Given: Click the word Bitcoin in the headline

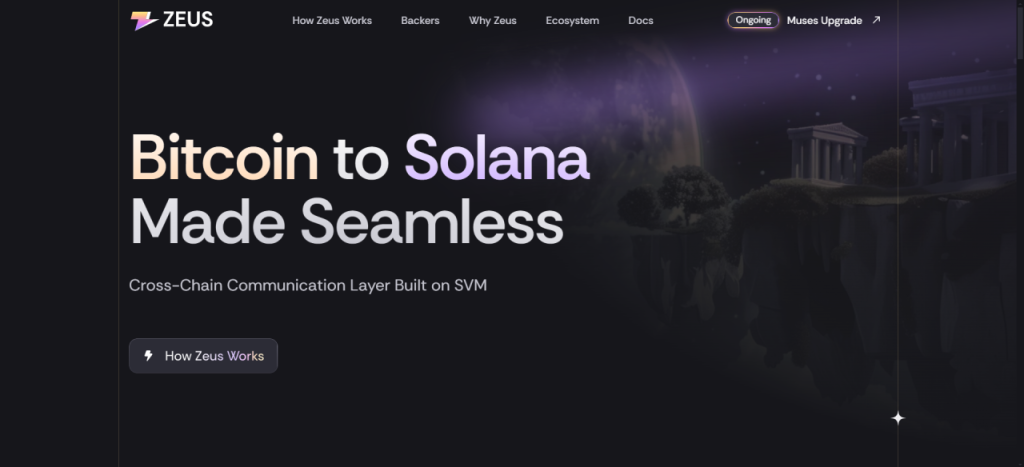Looking at the screenshot, I should [x=224, y=158].
